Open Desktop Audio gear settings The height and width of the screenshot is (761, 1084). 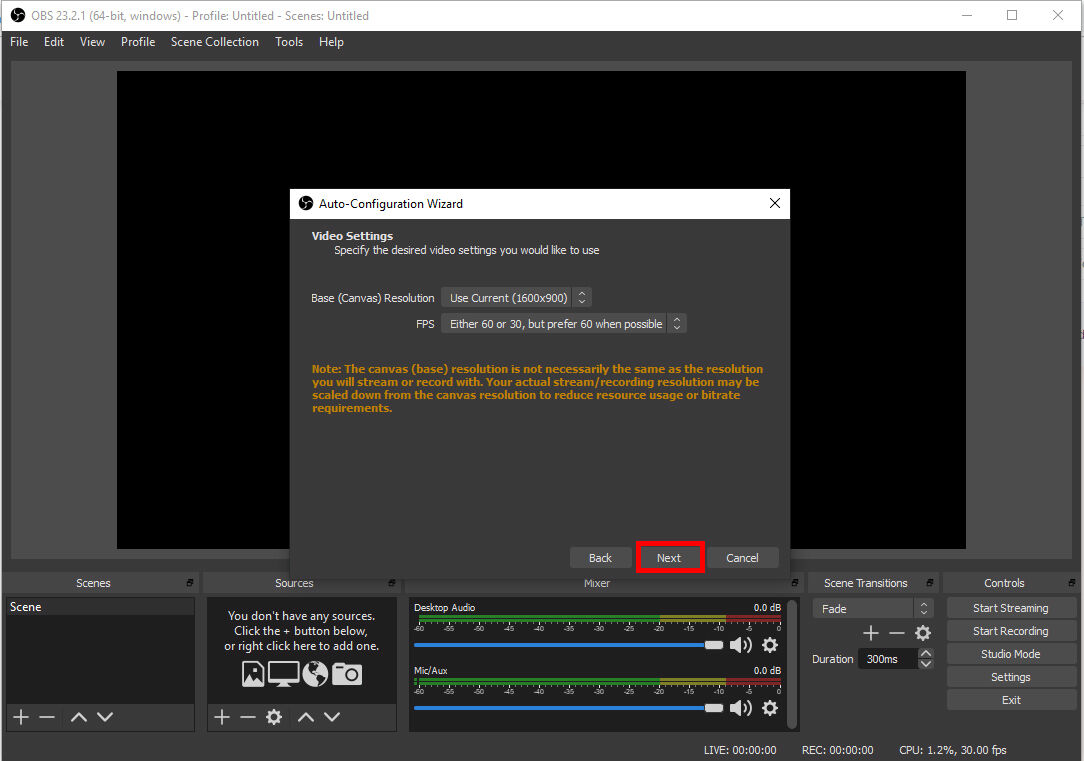click(x=770, y=645)
